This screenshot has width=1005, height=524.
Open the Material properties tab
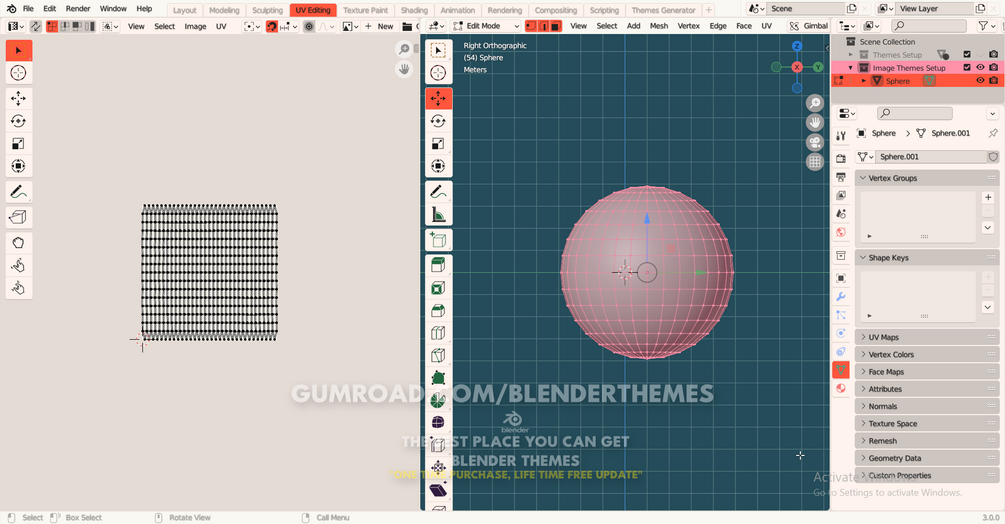(x=841, y=388)
